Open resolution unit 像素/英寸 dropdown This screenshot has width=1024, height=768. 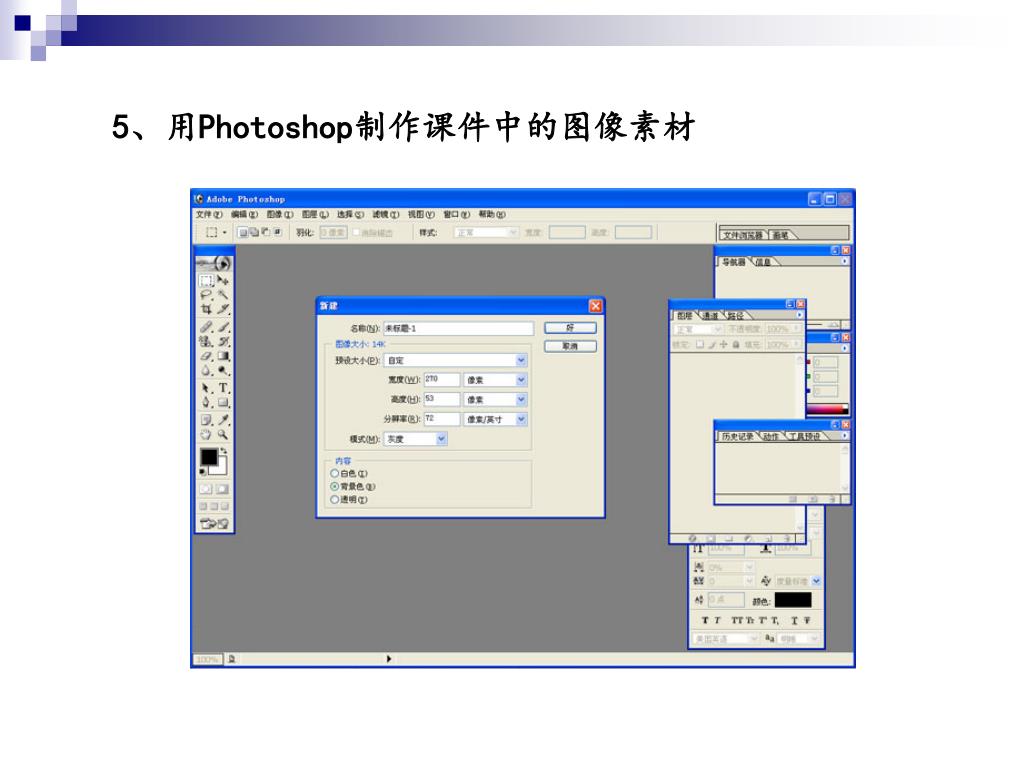[x=520, y=419]
